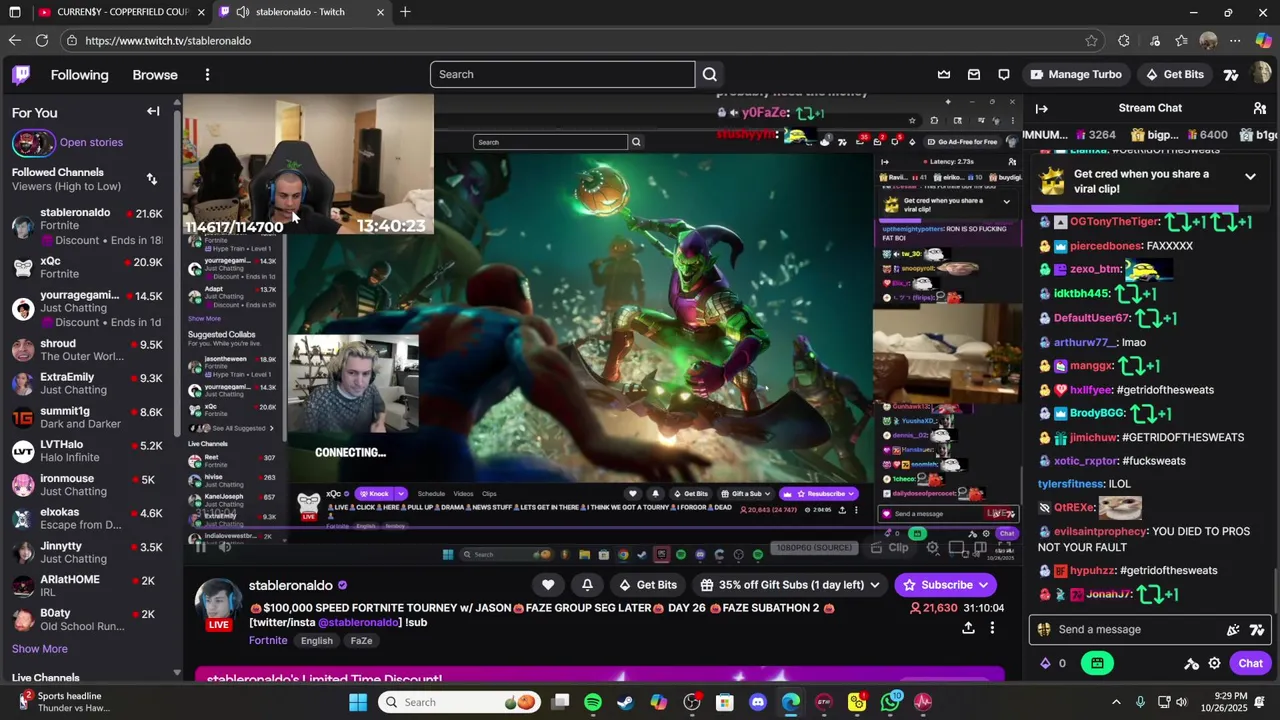Change followed channels sort order

152,179
